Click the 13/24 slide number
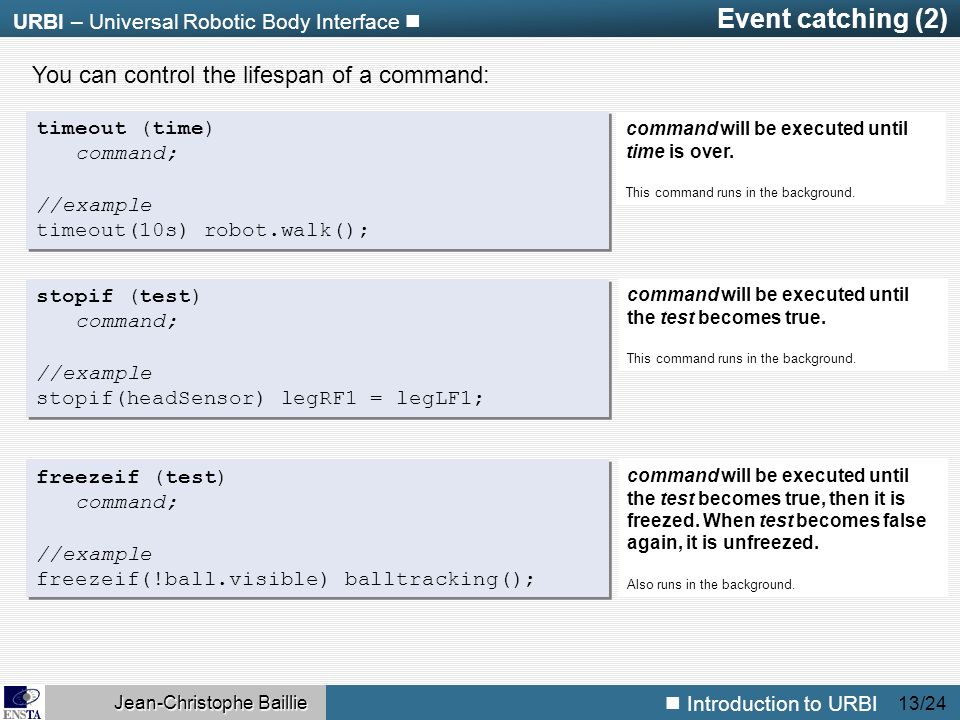 [922, 703]
